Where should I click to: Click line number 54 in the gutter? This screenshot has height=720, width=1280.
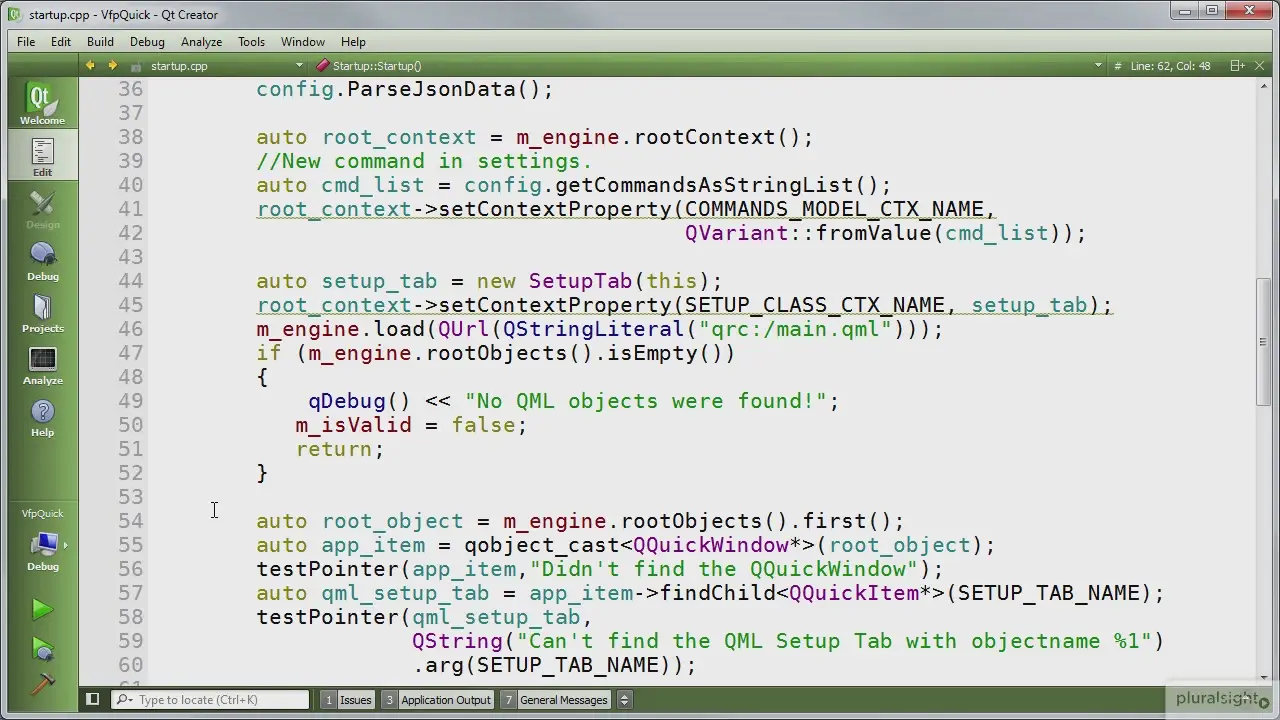pyautogui.click(x=130, y=521)
